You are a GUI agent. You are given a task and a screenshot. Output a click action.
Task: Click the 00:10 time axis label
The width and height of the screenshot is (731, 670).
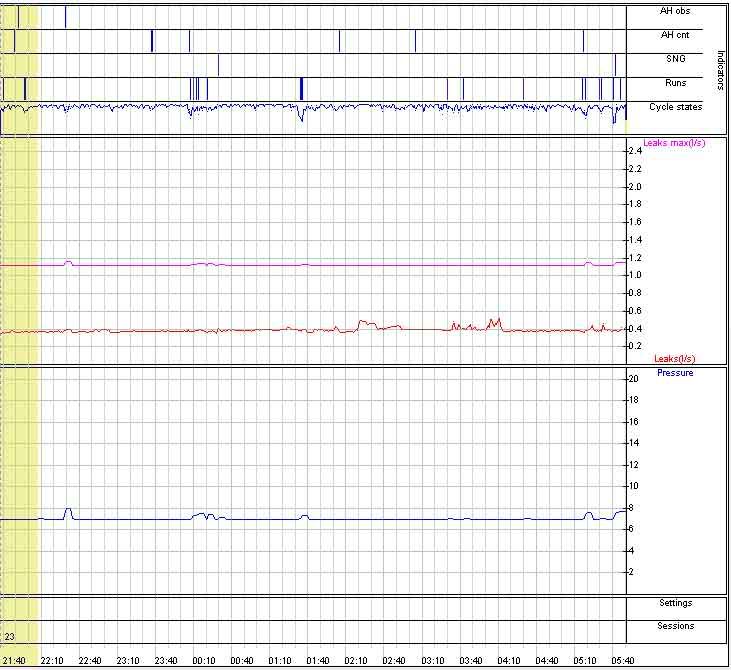click(204, 661)
